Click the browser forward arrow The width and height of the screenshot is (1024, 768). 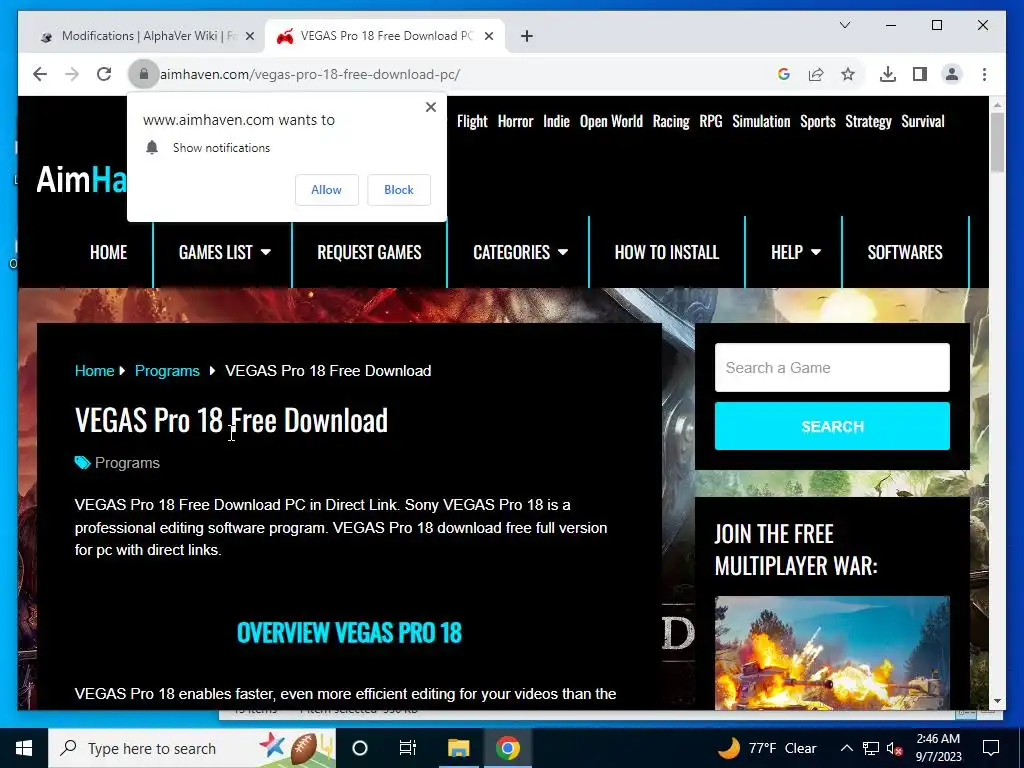72,74
